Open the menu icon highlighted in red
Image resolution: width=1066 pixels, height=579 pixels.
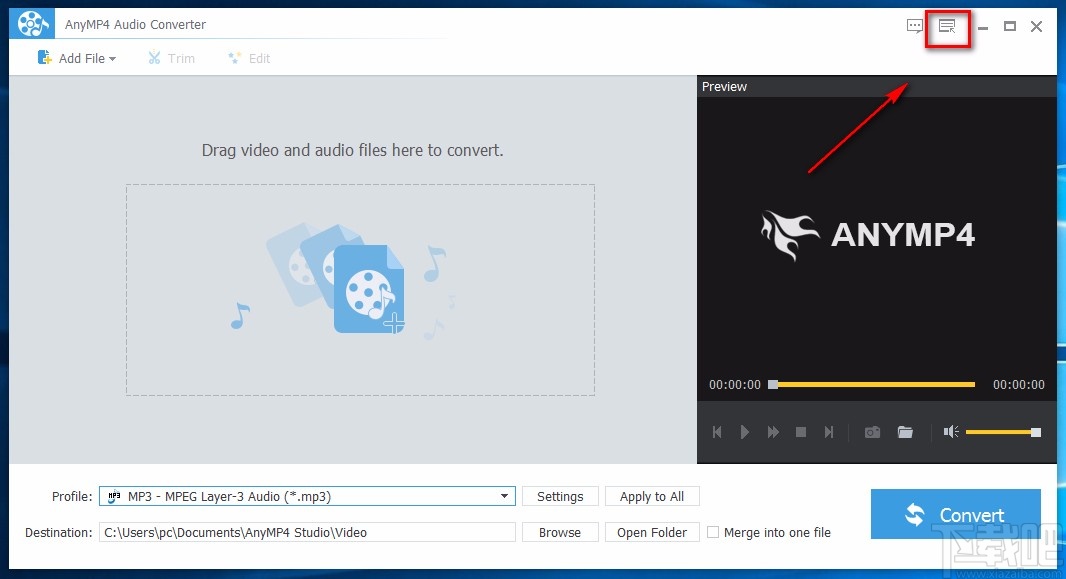click(x=947, y=27)
